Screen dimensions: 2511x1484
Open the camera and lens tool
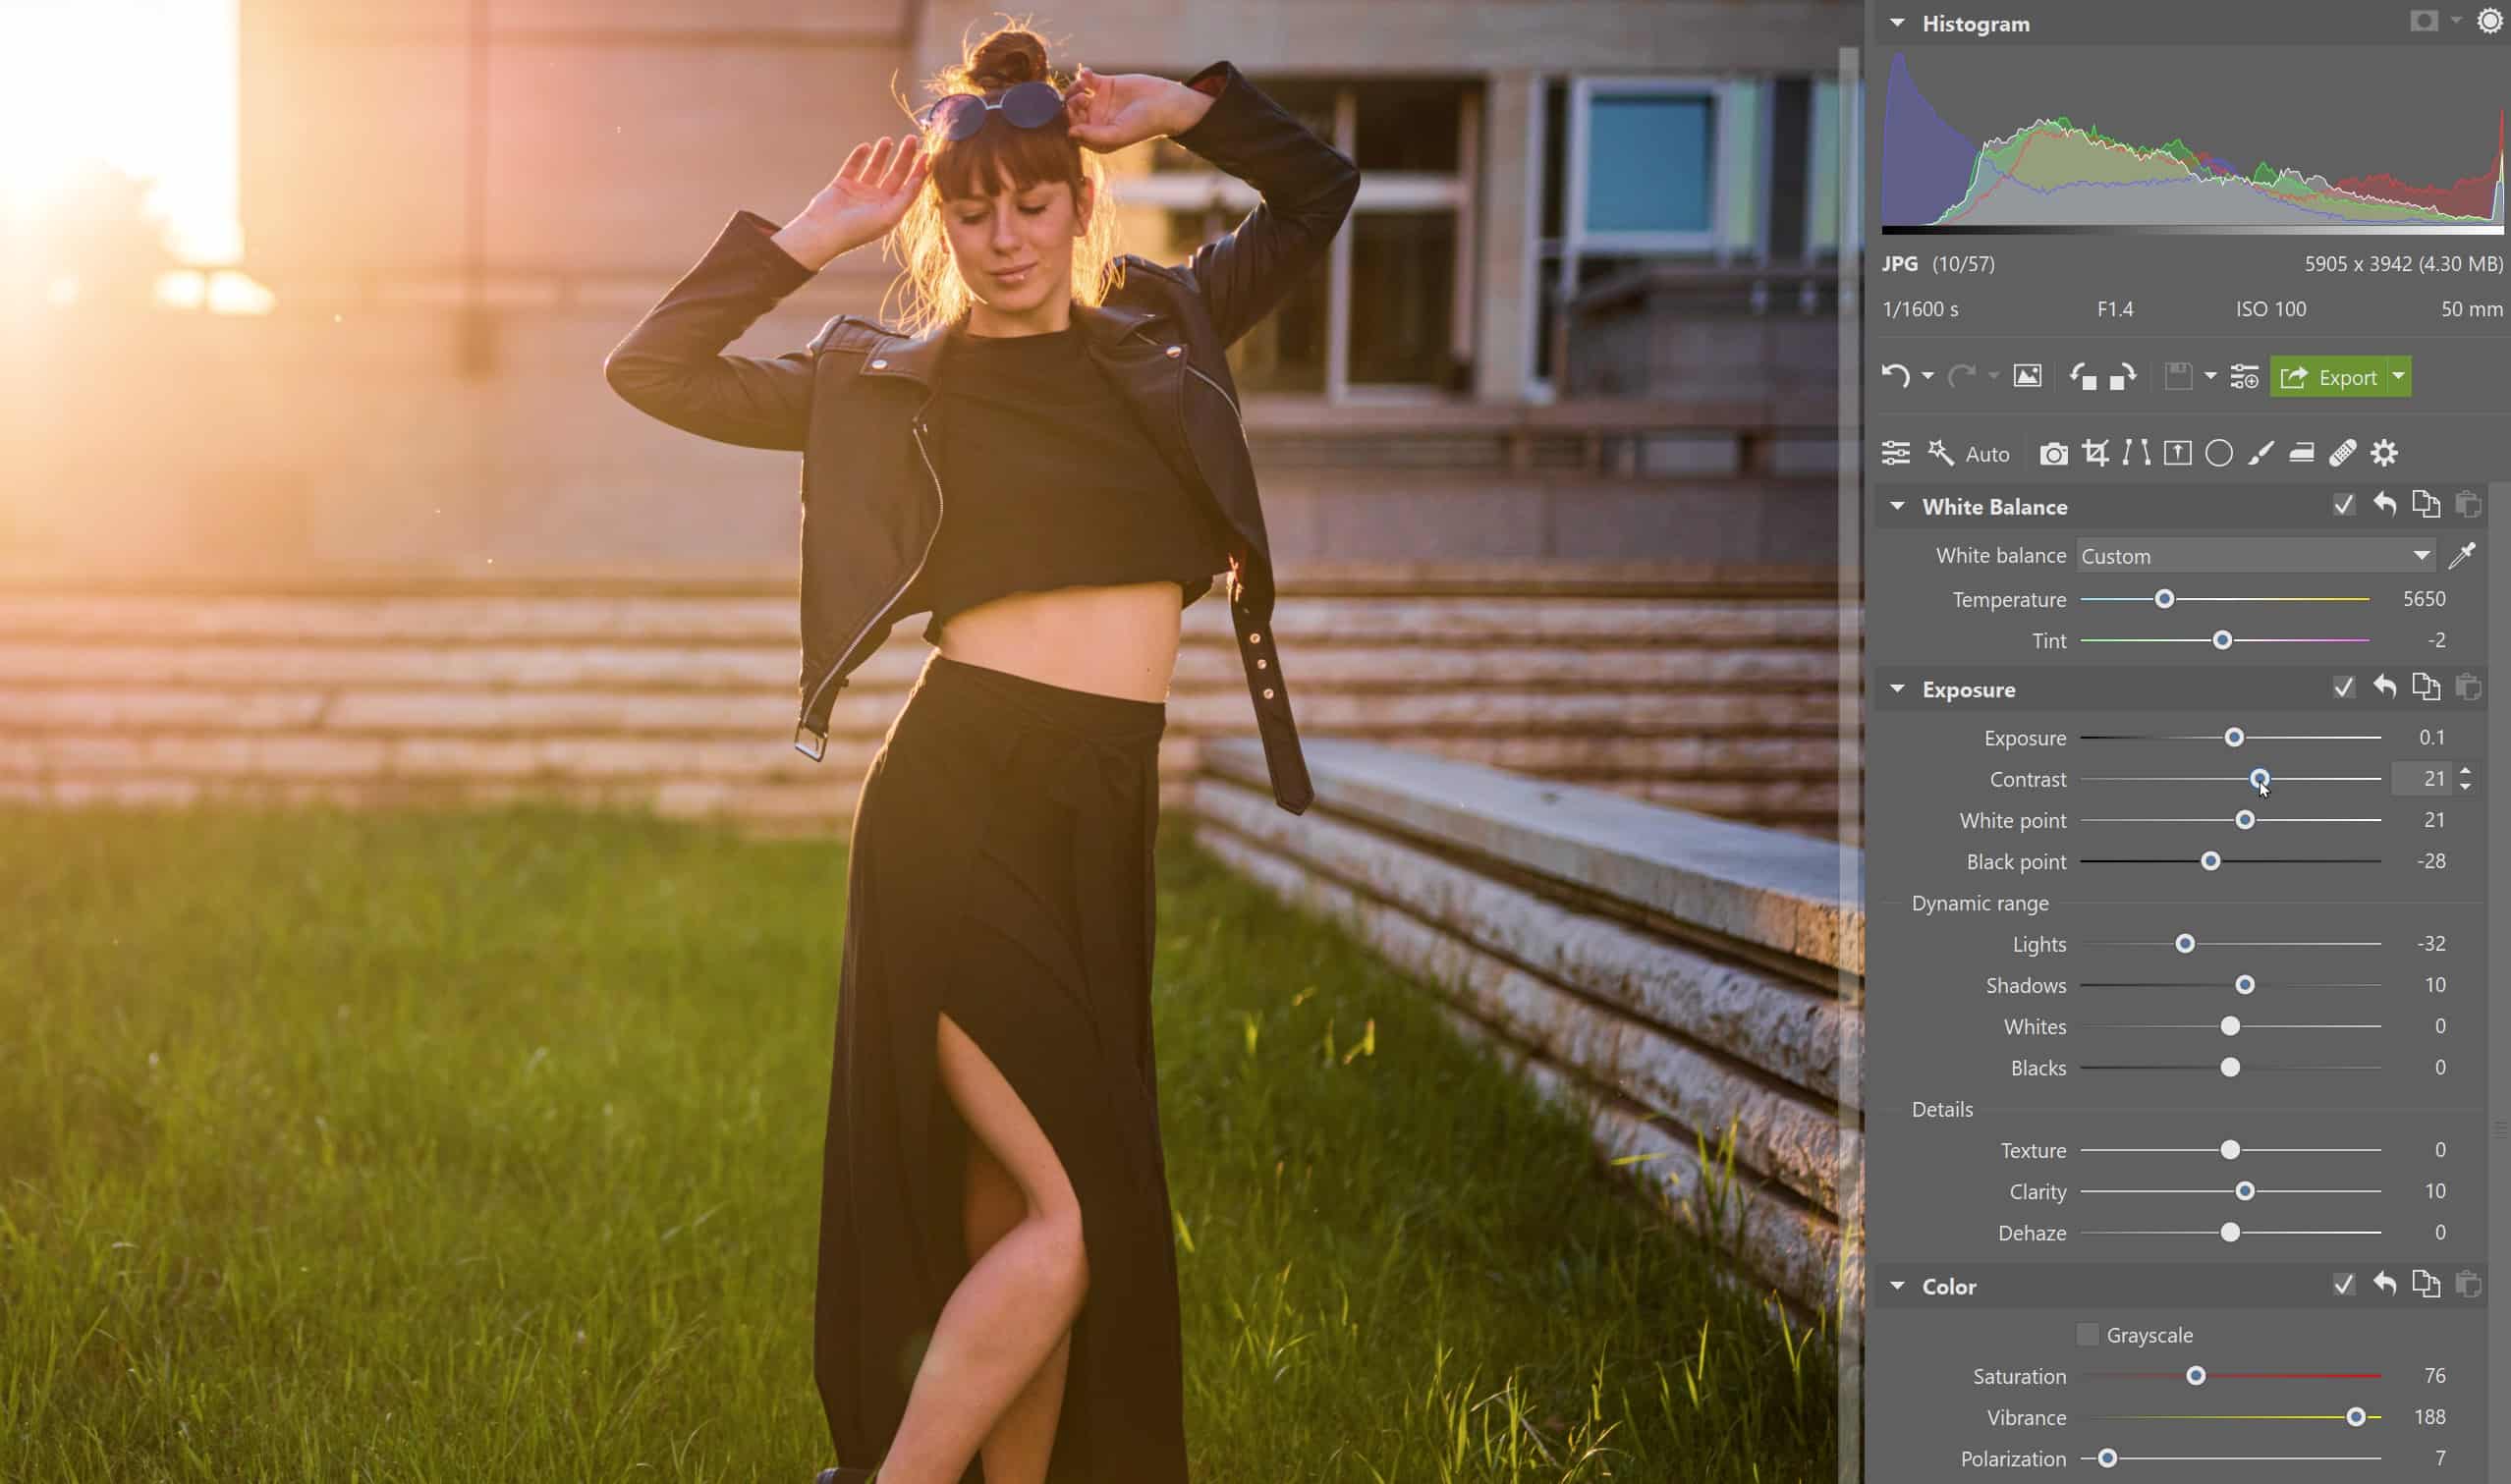(2053, 454)
